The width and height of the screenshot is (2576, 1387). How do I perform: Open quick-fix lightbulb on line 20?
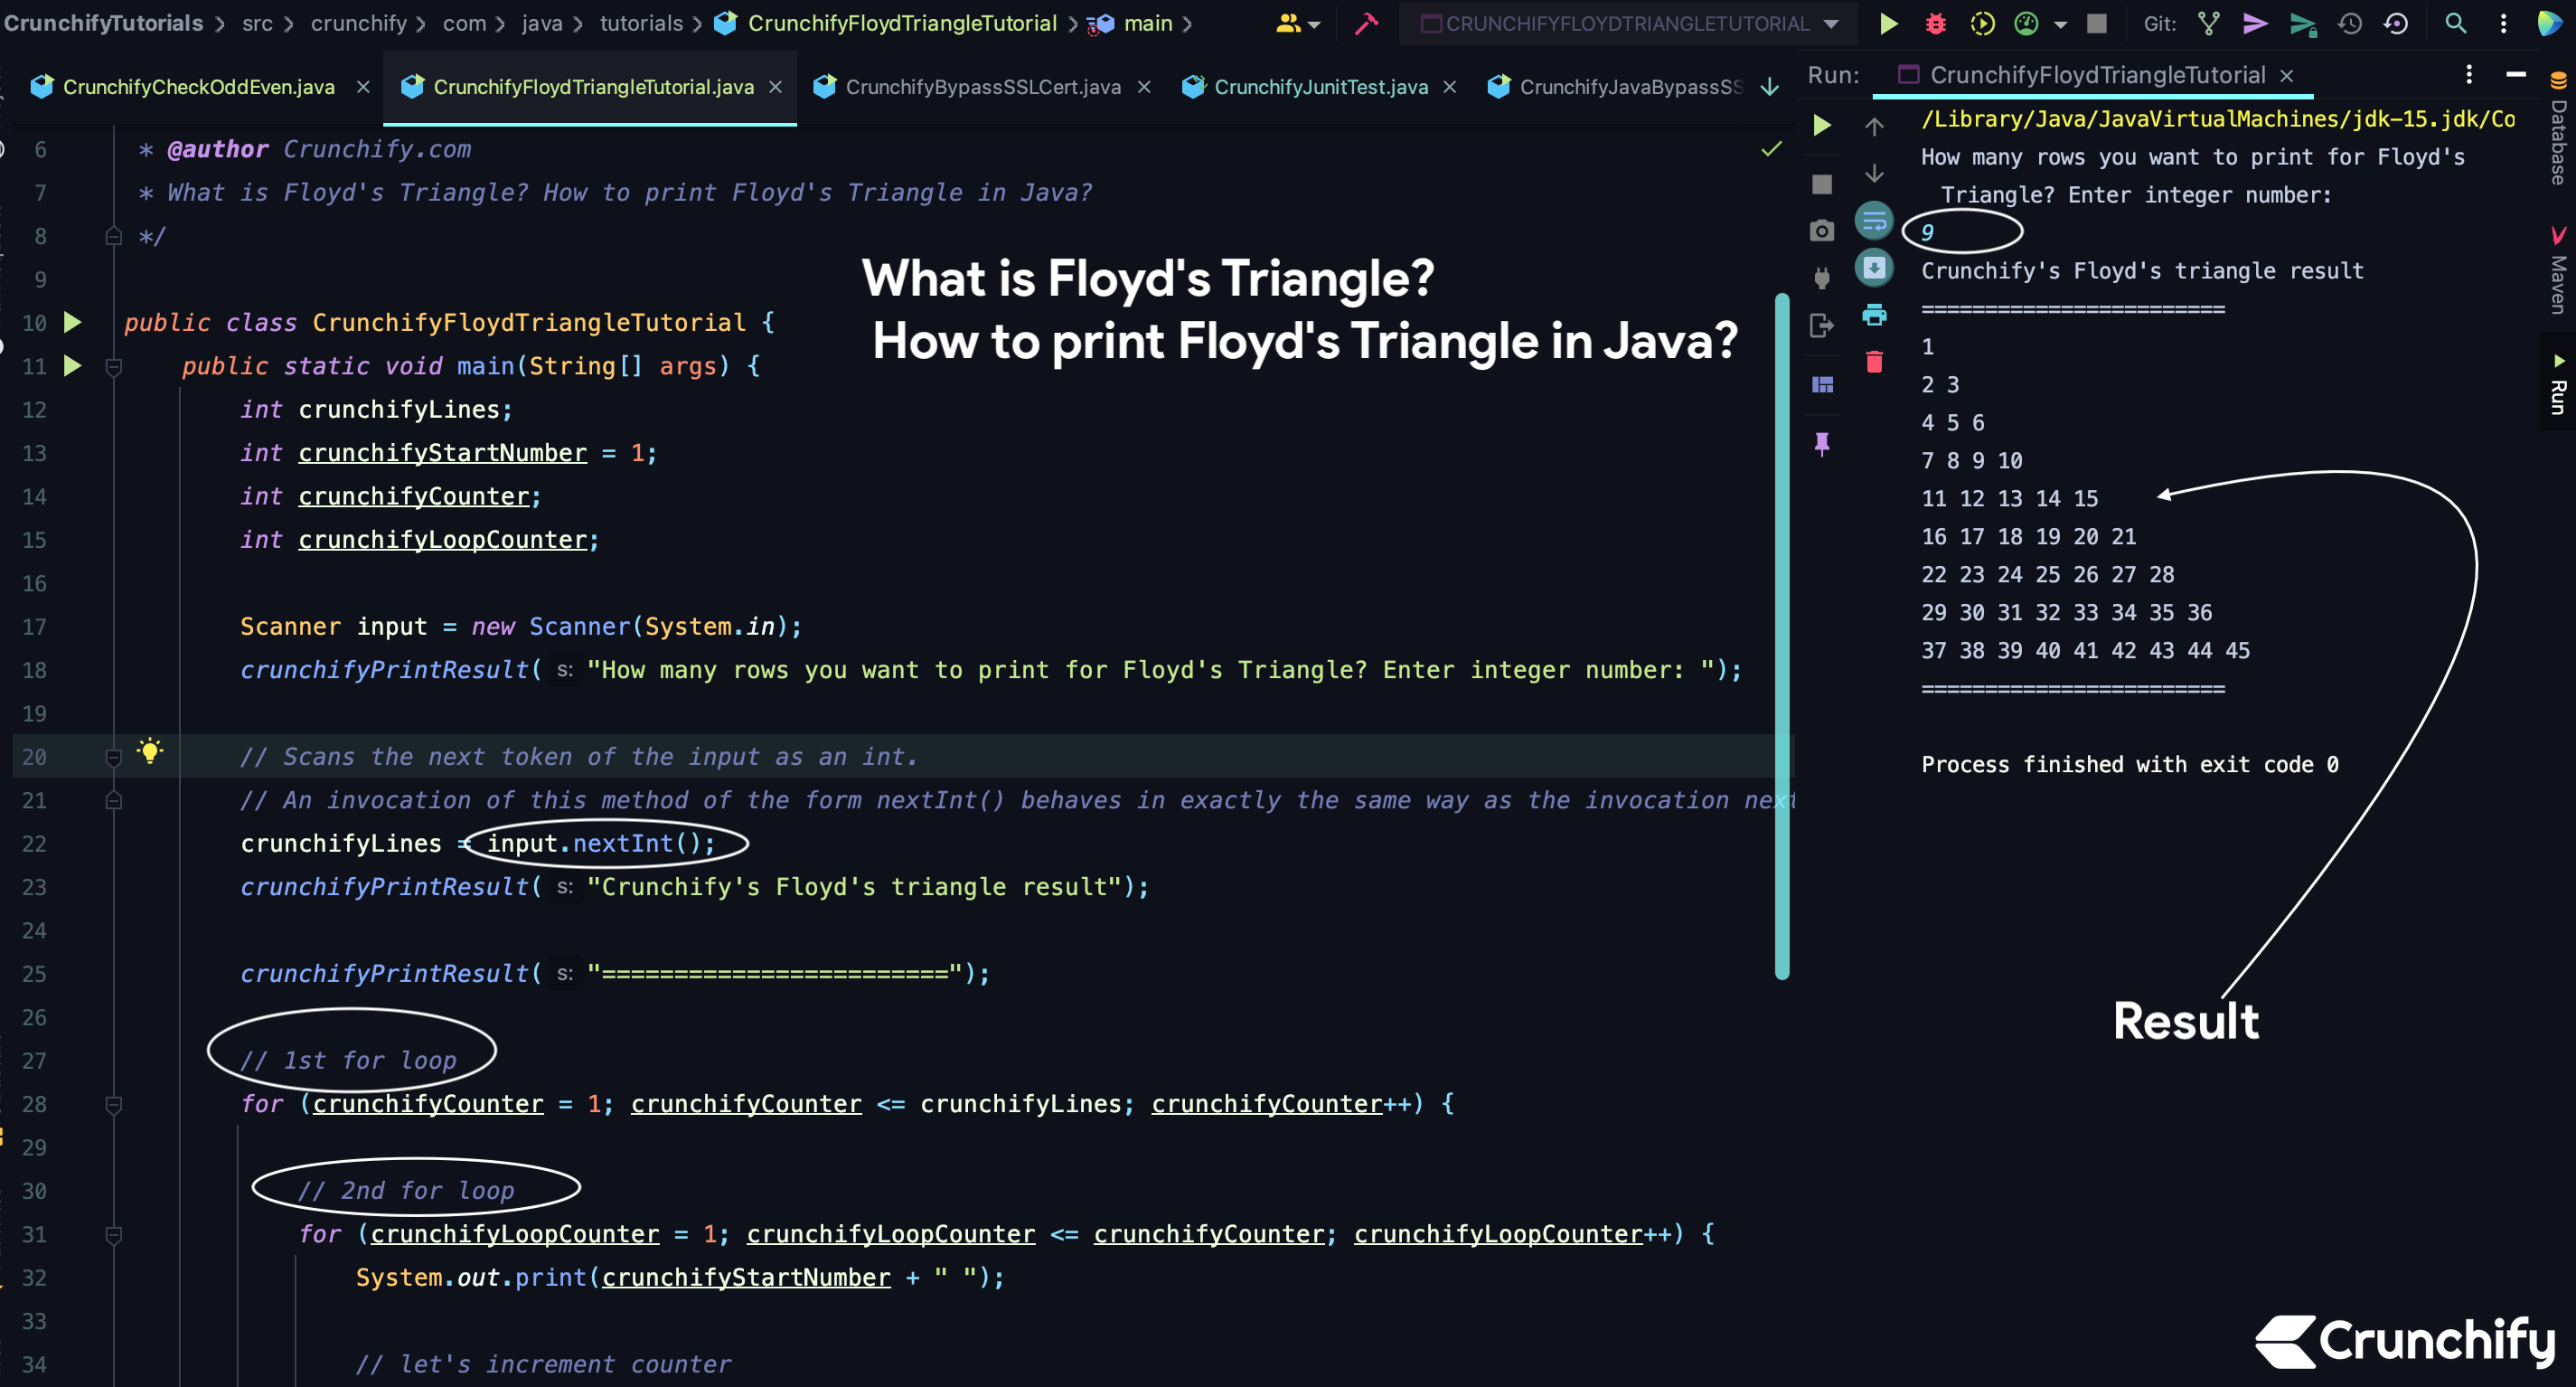coord(151,751)
